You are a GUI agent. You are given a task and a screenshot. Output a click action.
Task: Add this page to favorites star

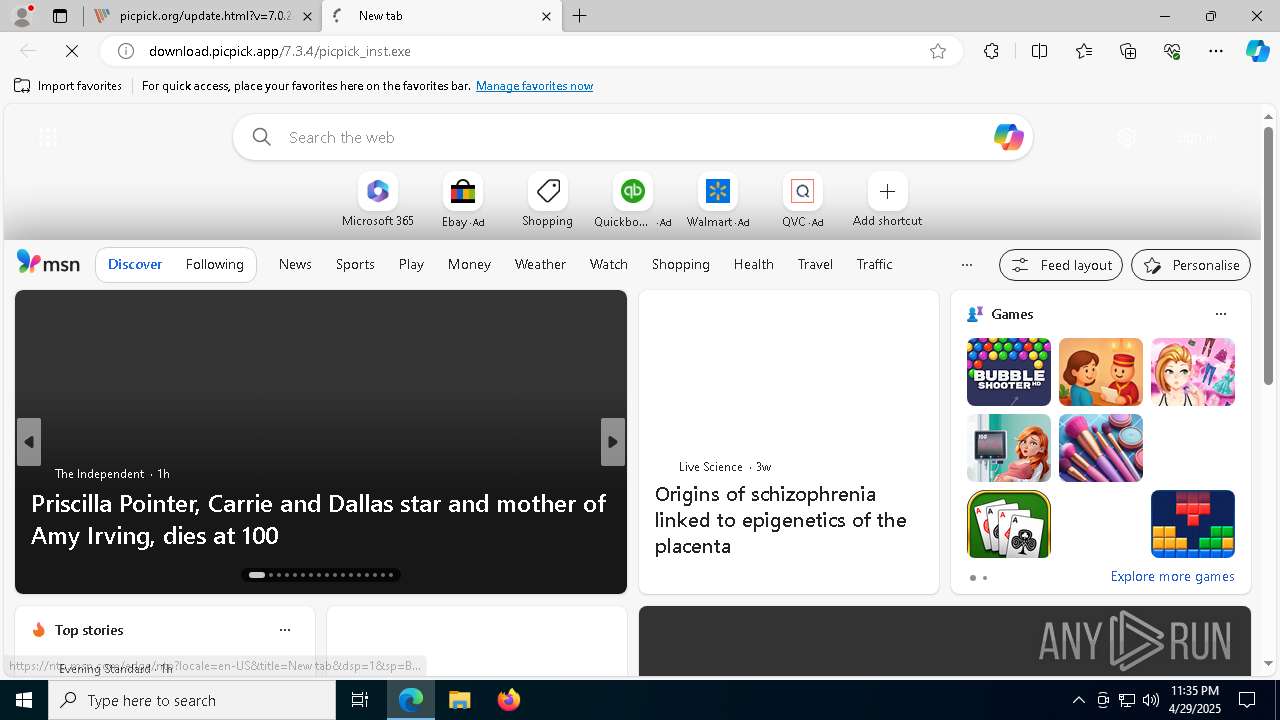[x=938, y=51]
